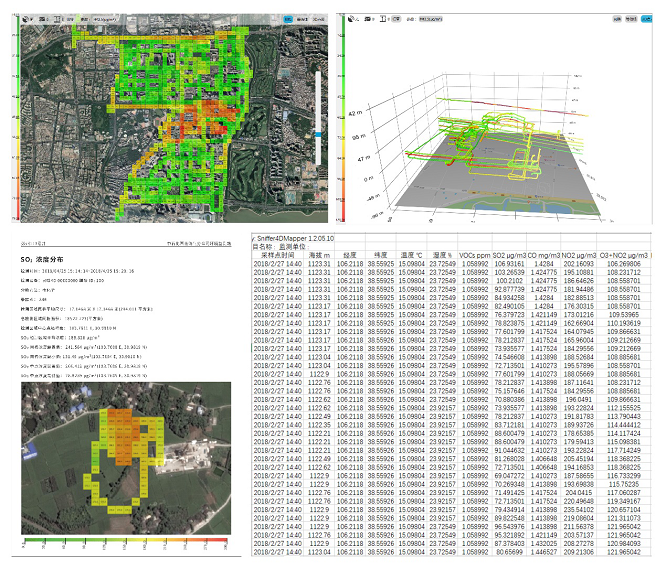Image resolution: width=666 pixels, height=569 pixels.
Task: Expand the palette dropdown arrow in map toolbar
Action: click(x=31, y=20)
